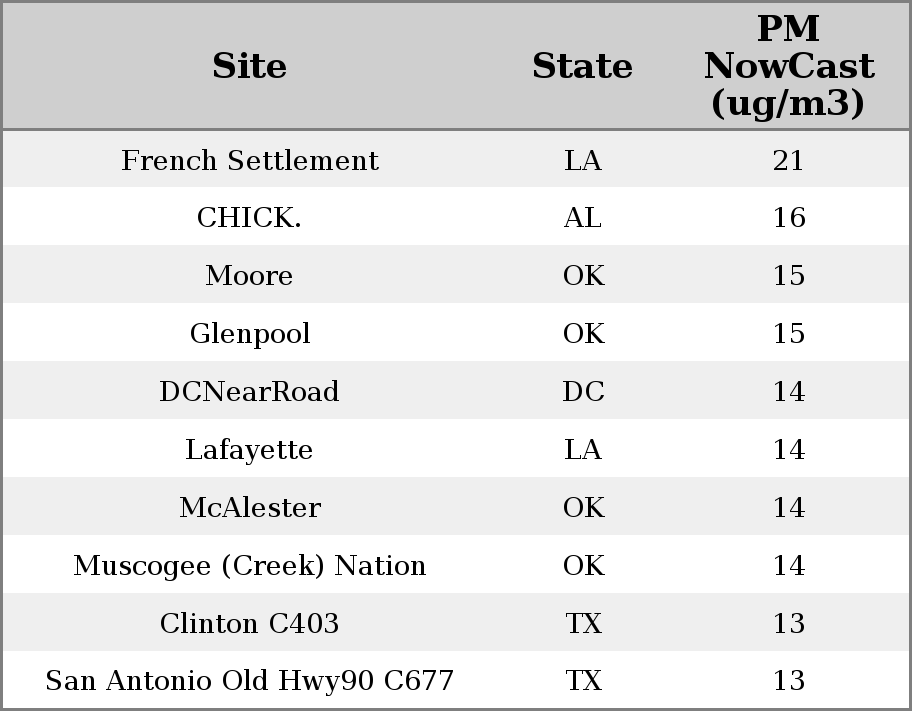Select French Settlement's PM value 21
This screenshot has height=711, width=912.
point(788,160)
